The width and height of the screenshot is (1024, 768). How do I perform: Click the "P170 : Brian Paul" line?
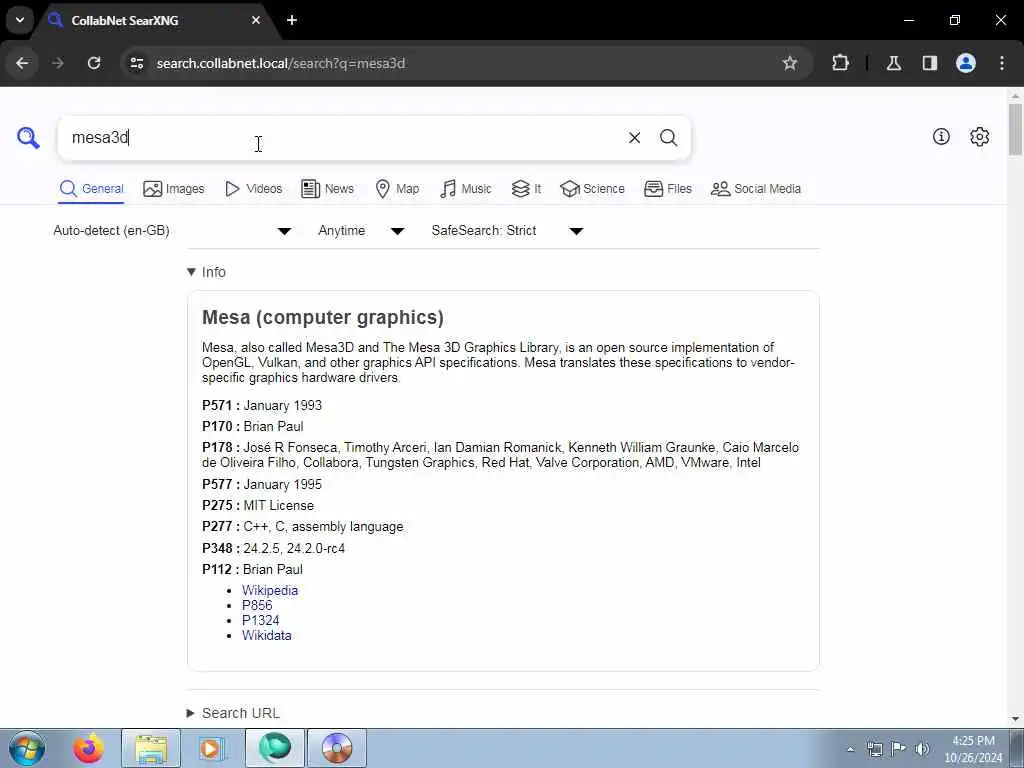click(x=253, y=426)
